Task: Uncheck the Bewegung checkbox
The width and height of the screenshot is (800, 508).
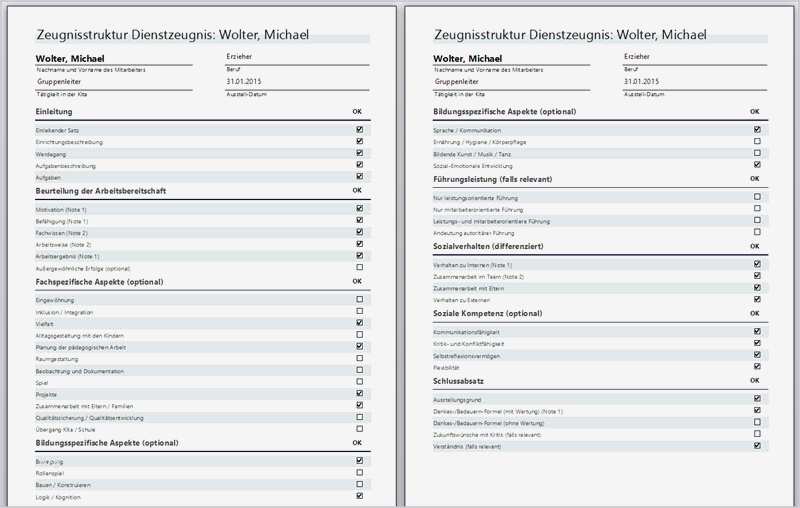Action: (x=360, y=461)
